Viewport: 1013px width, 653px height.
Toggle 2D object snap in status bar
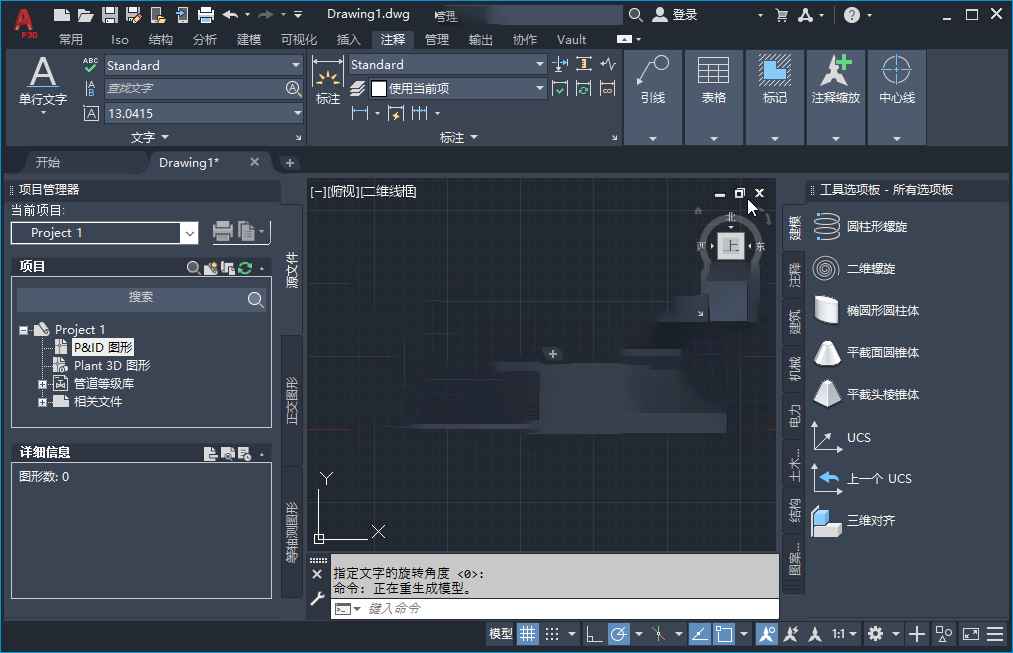pyautogui.click(x=724, y=634)
